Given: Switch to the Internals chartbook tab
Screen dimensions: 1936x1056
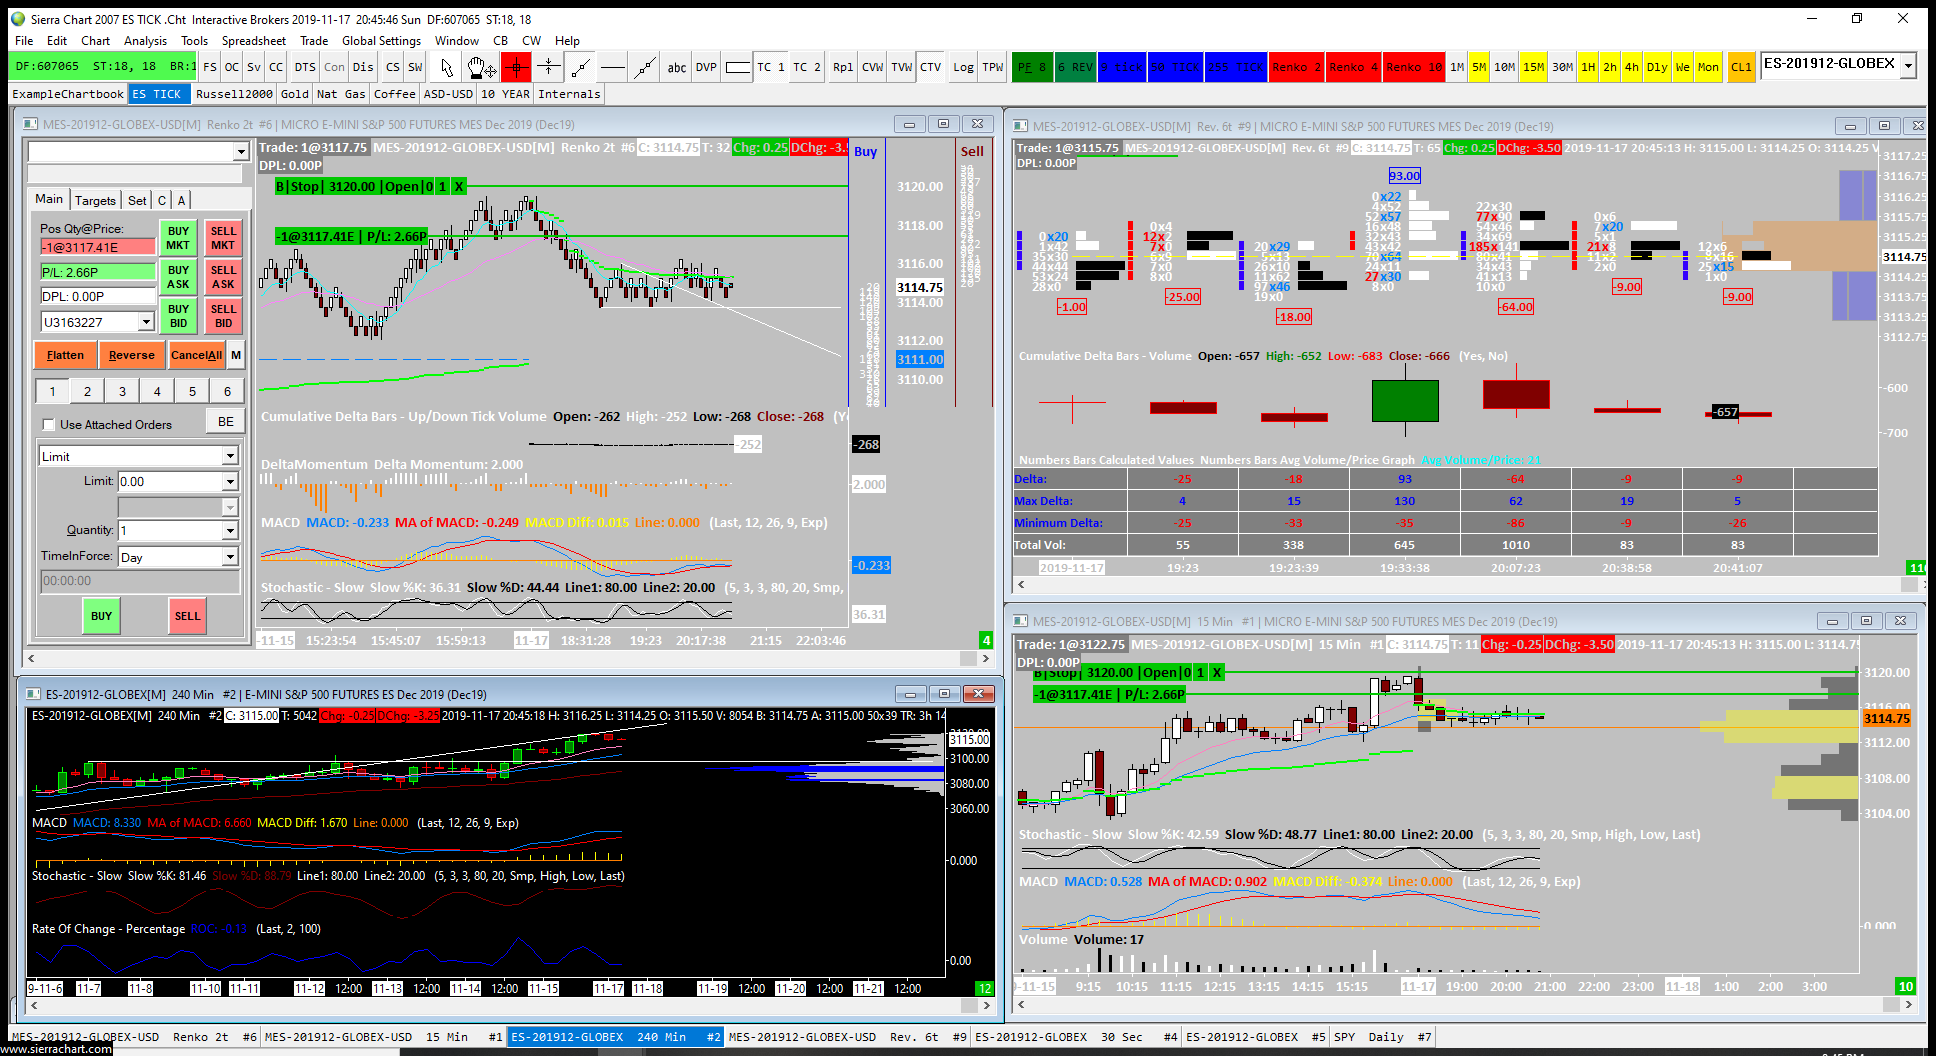Looking at the screenshot, I should [x=569, y=94].
